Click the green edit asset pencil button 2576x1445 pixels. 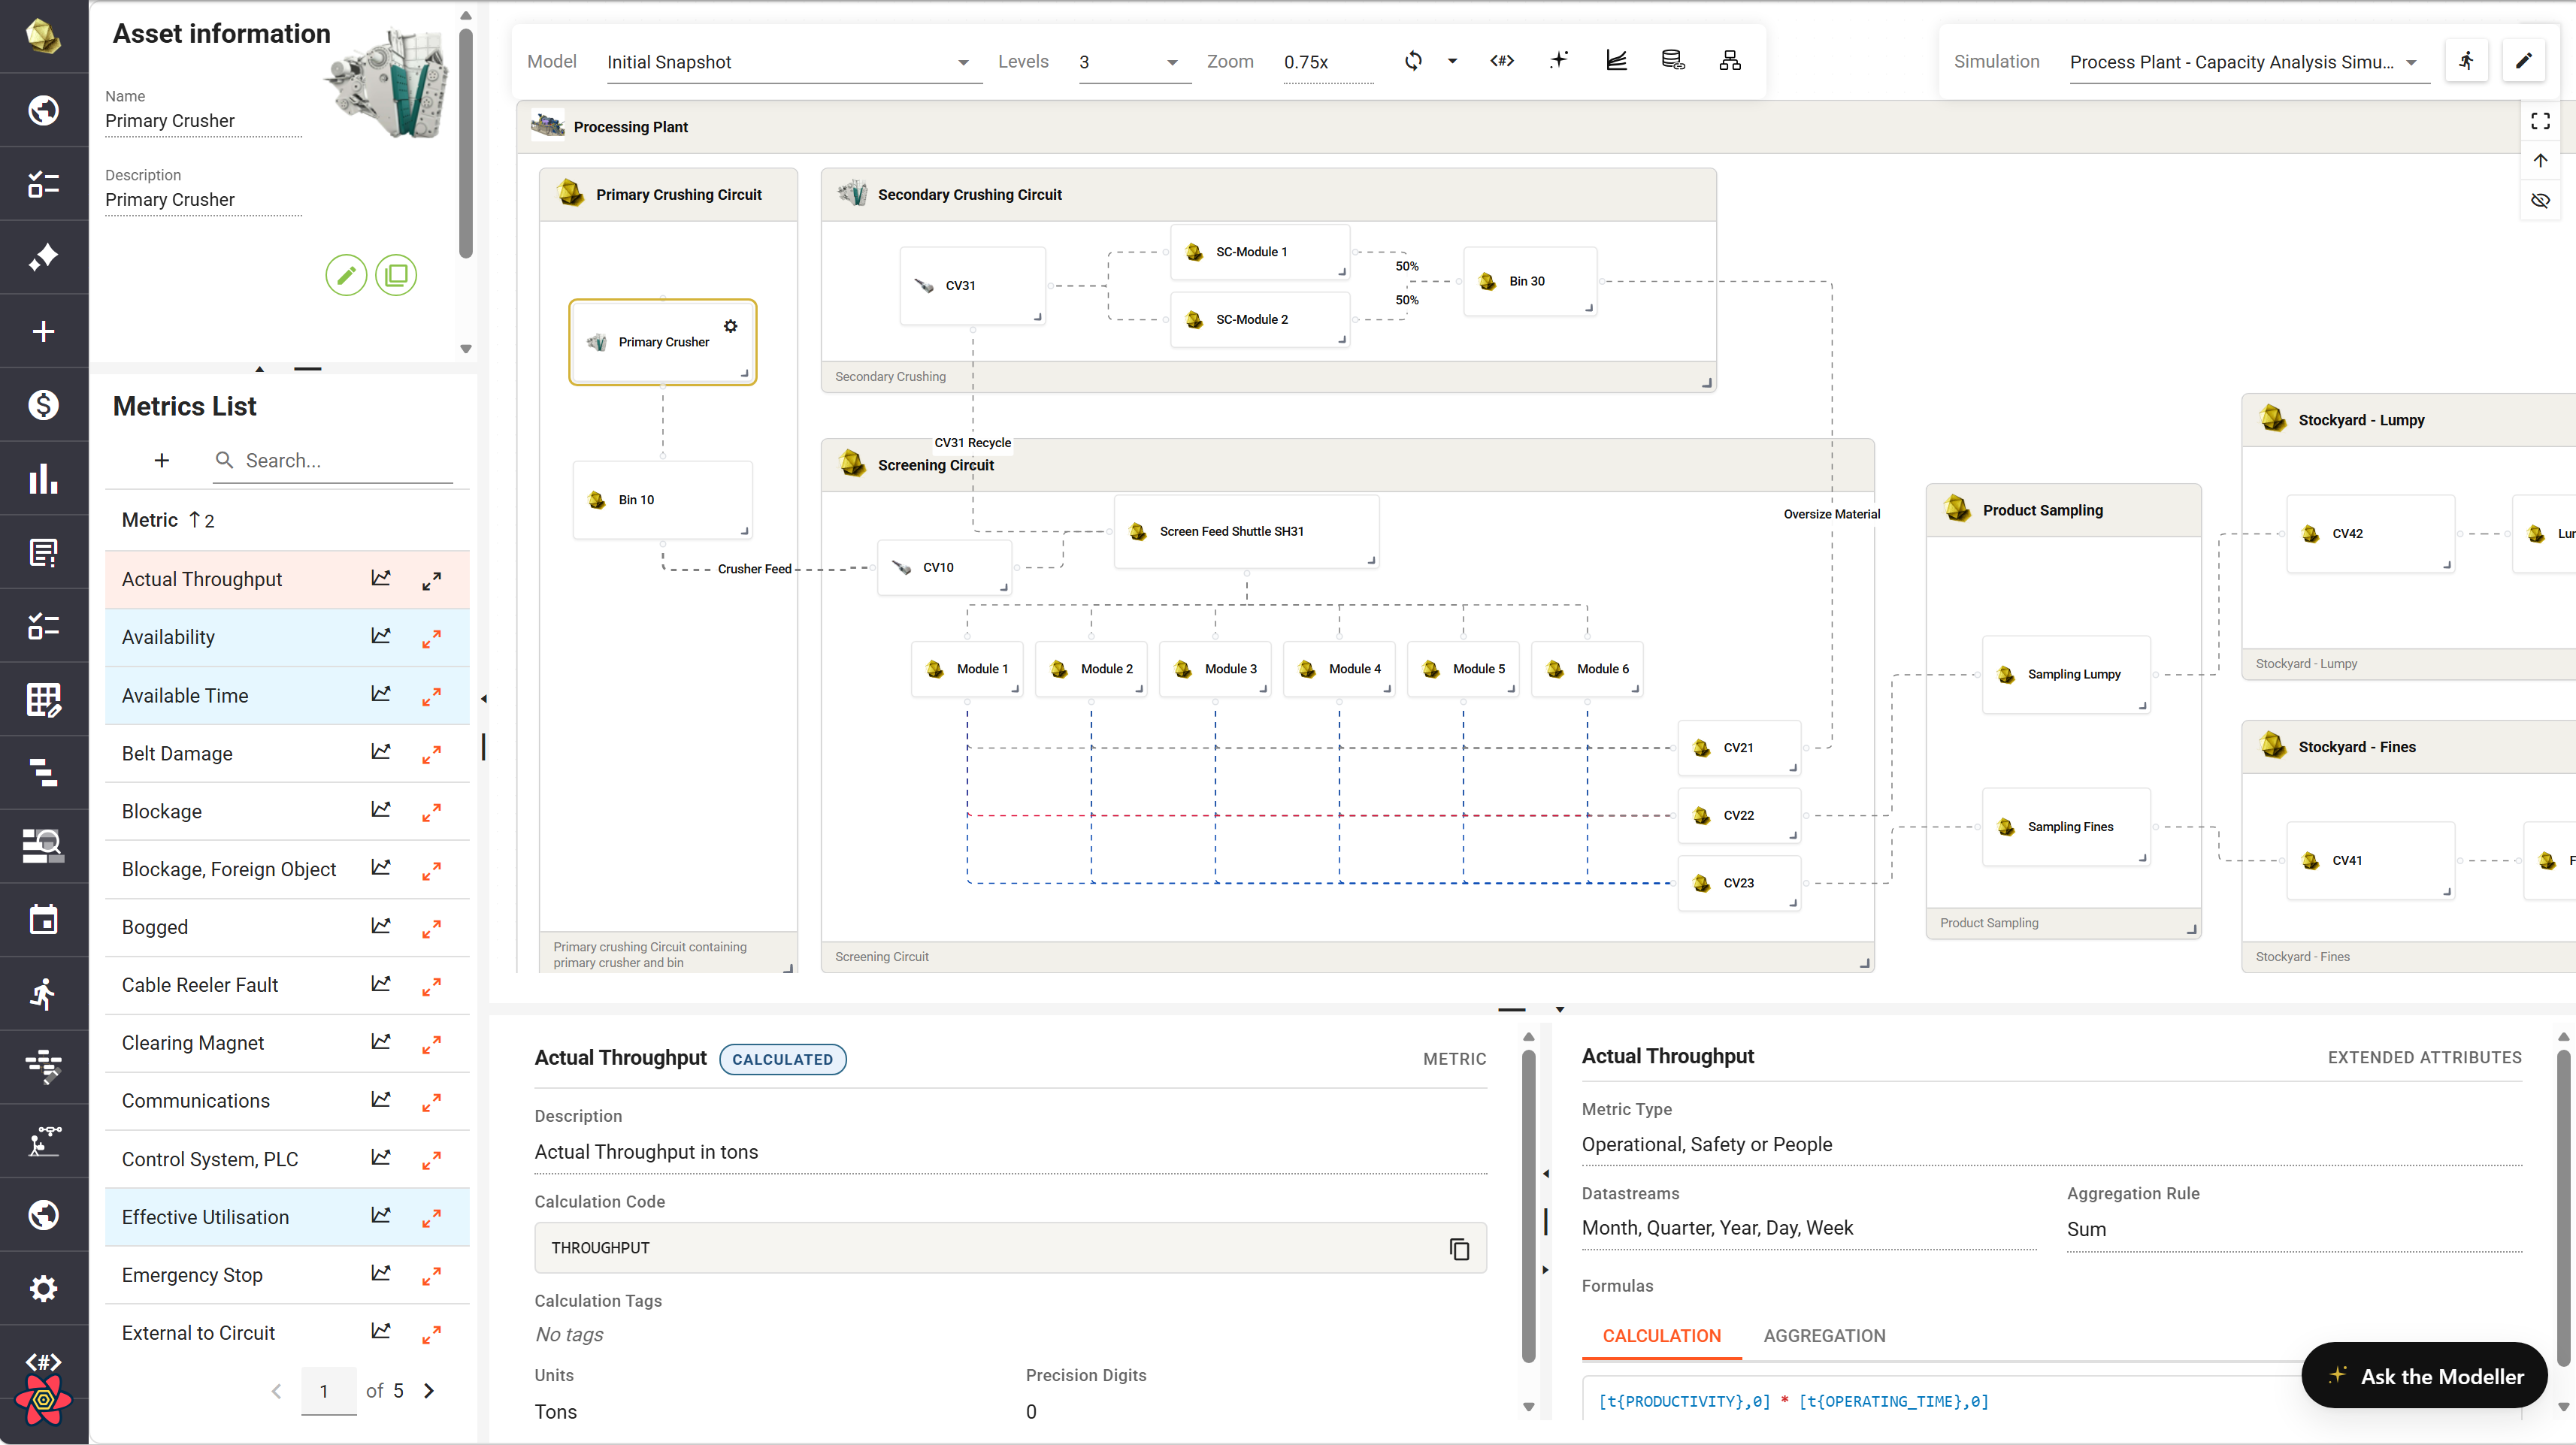[x=346, y=275]
